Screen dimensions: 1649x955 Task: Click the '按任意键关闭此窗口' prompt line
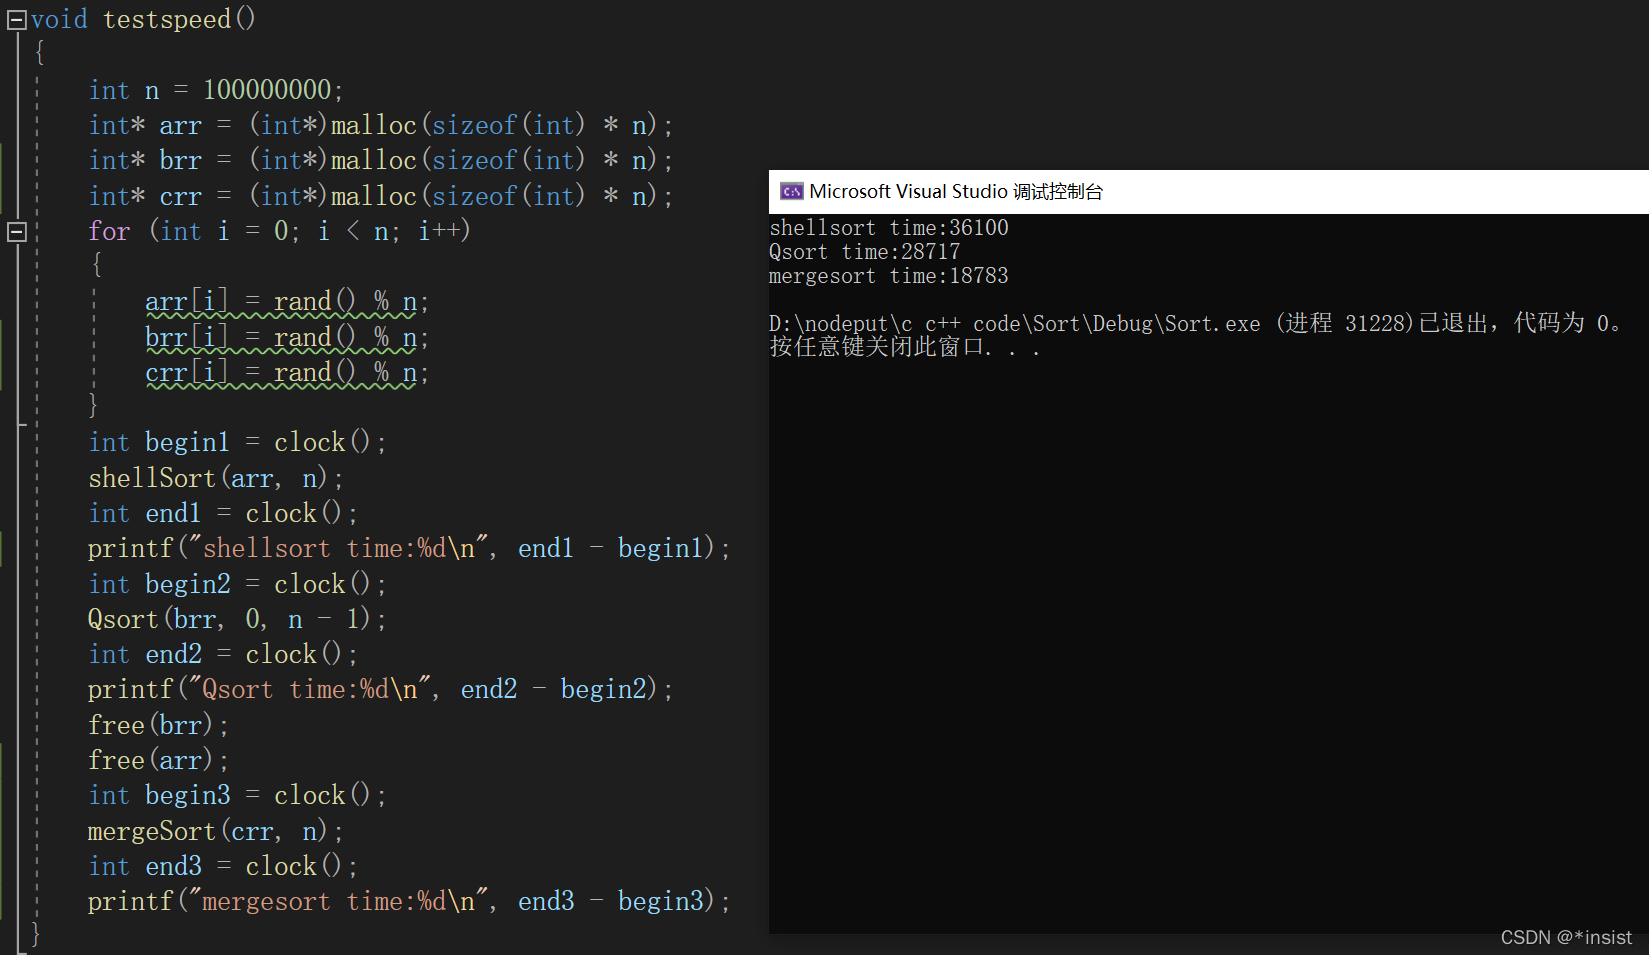[905, 347]
